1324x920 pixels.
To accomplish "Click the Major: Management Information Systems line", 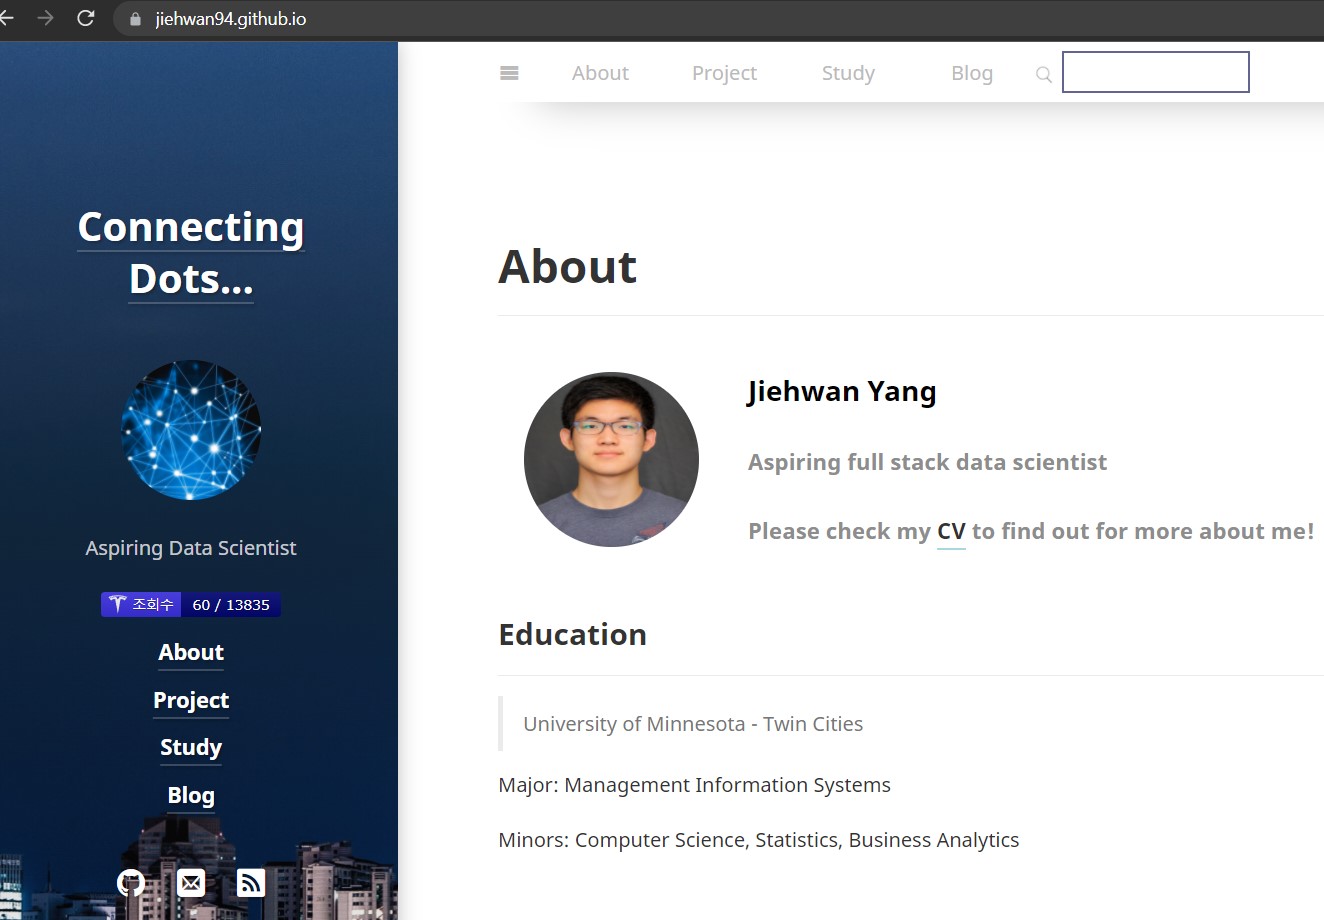I will [694, 785].
